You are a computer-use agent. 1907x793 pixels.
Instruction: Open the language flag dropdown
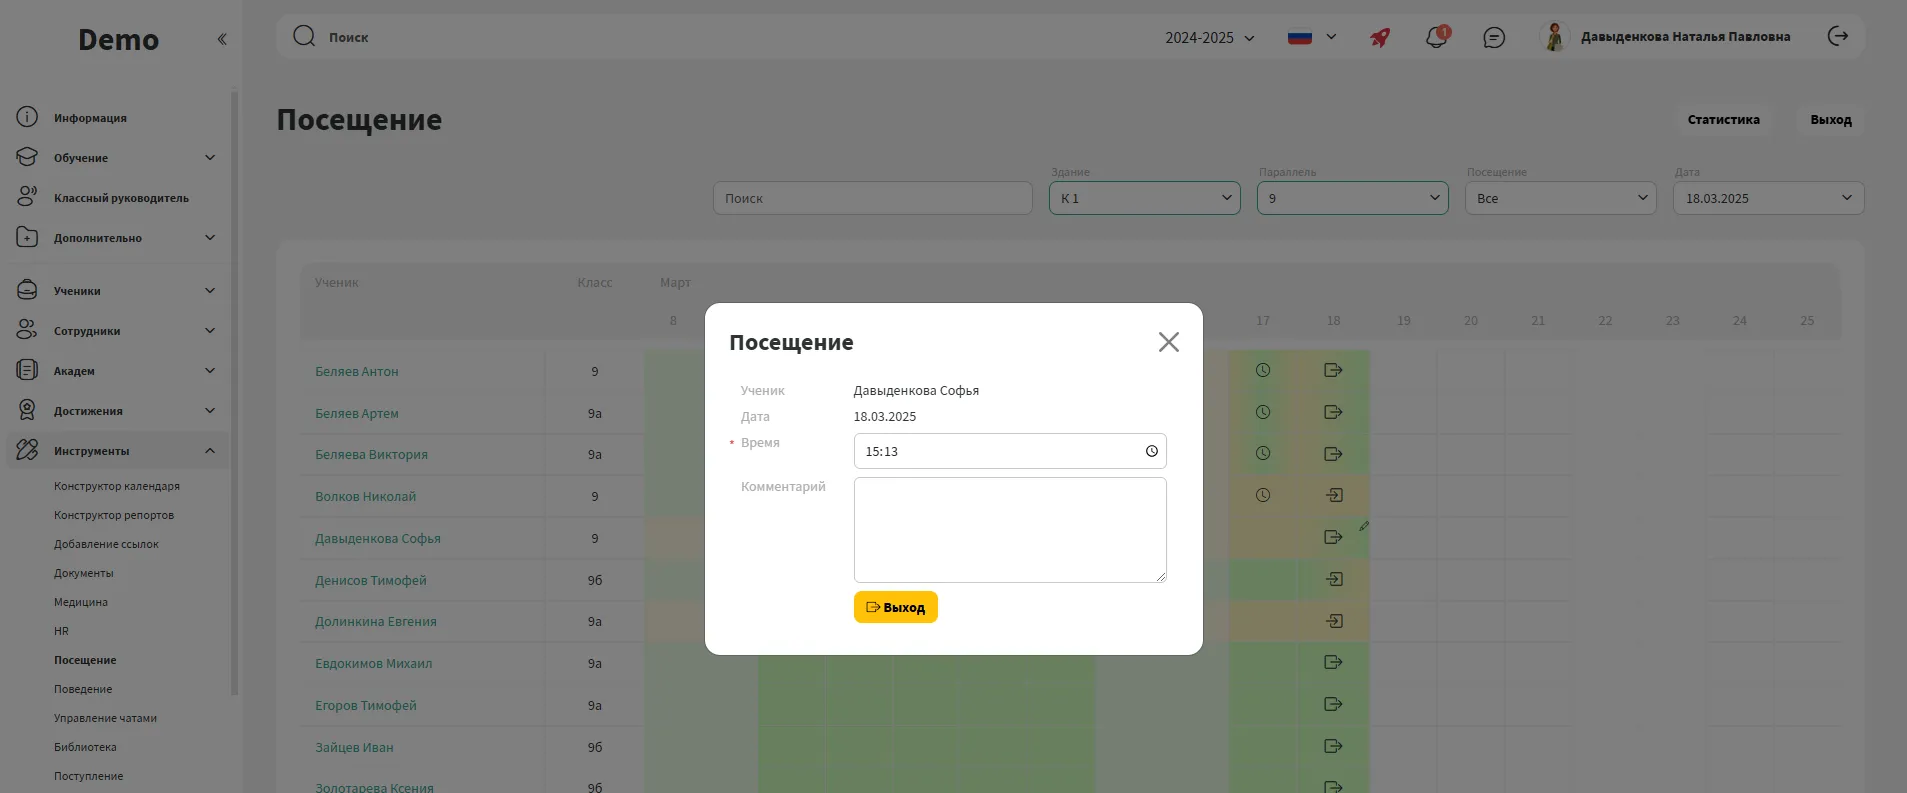tap(1311, 38)
